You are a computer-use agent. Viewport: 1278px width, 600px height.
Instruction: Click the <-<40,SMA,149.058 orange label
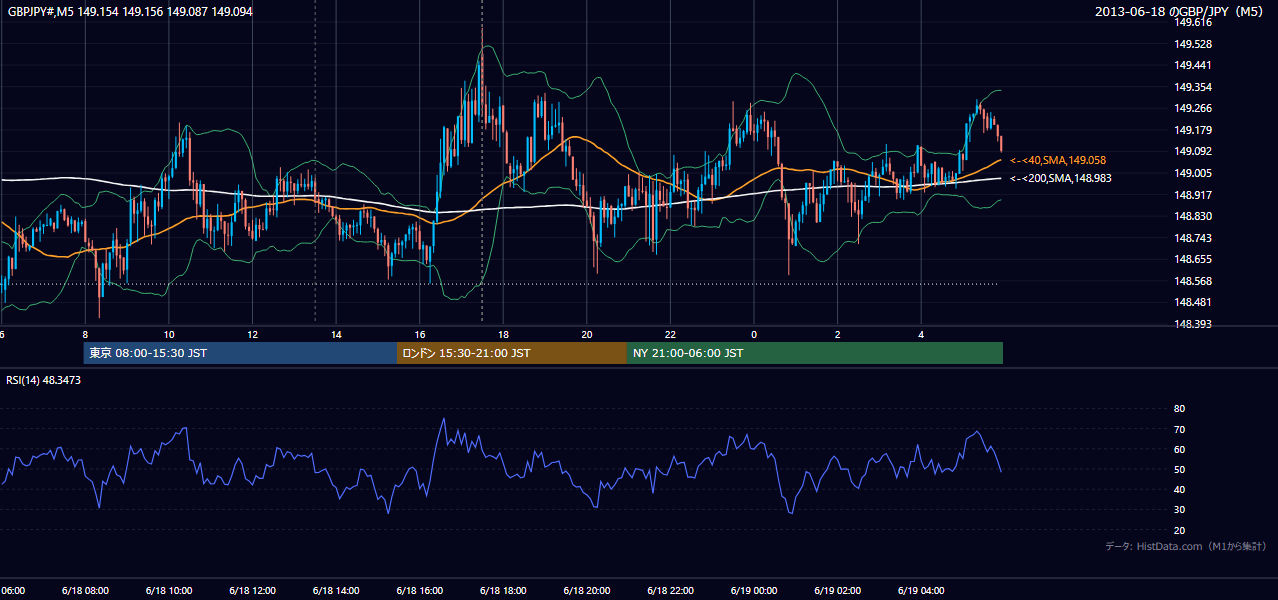pos(1058,160)
